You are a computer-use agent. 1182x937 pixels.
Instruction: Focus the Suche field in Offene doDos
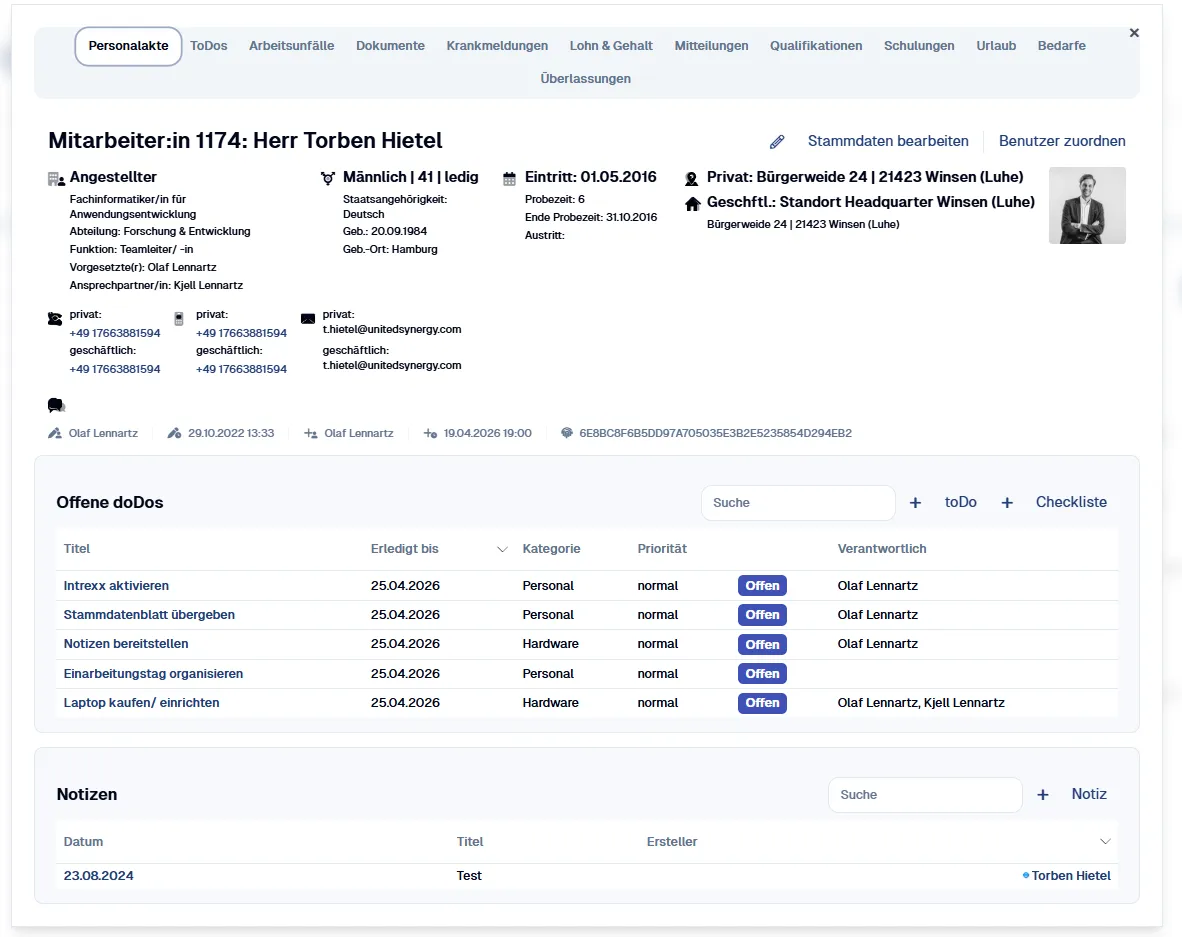(797, 503)
